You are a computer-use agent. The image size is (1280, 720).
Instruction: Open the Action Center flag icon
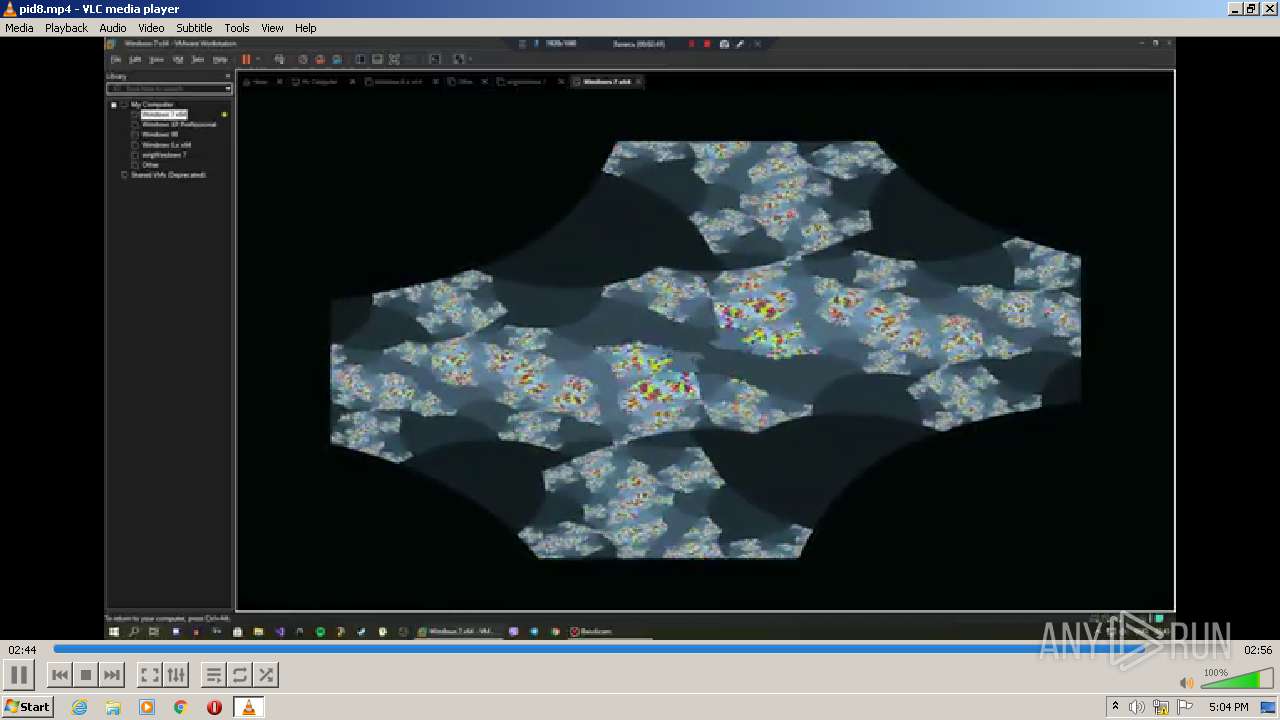point(1185,707)
